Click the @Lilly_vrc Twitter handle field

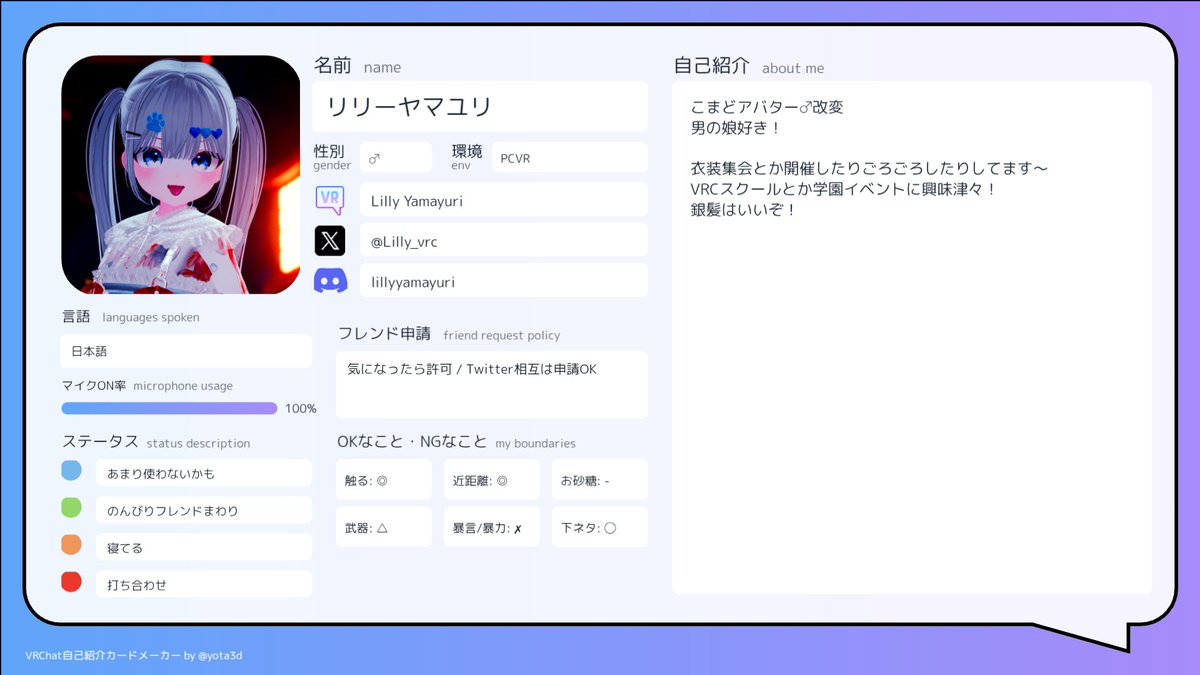coord(503,240)
